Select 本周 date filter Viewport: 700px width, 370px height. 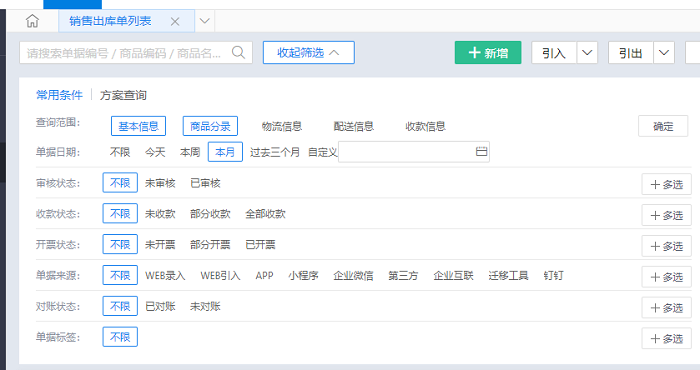(x=190, y=152)
